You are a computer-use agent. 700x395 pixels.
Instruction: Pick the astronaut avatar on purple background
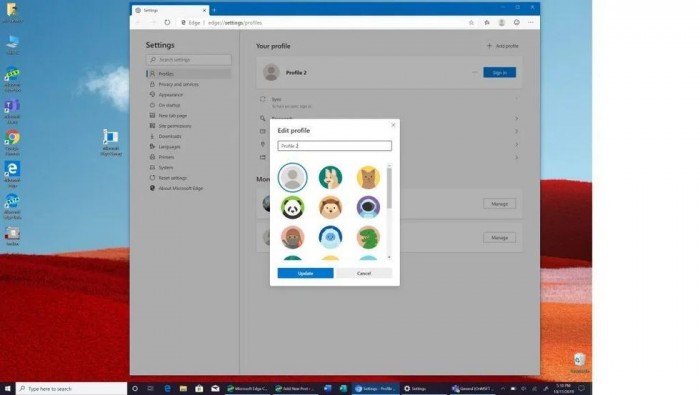tap(368, 208)
